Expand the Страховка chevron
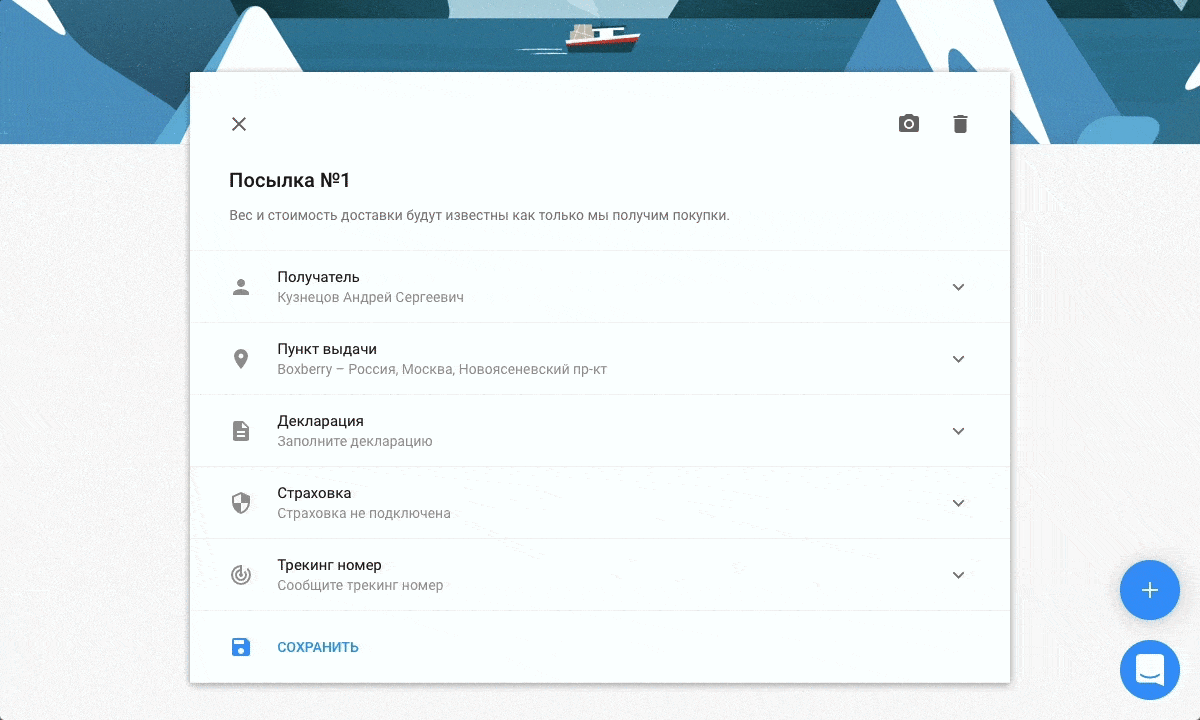 click(958, 503)
